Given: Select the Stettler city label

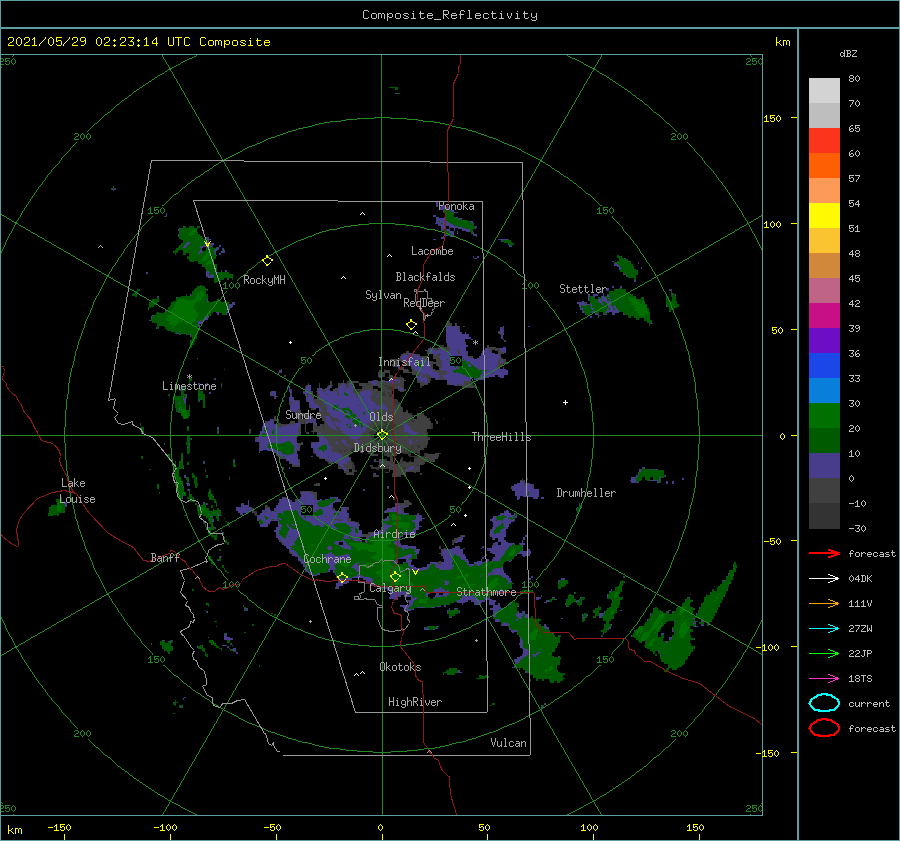Looking at the screenshot, I should click(583, 289).
